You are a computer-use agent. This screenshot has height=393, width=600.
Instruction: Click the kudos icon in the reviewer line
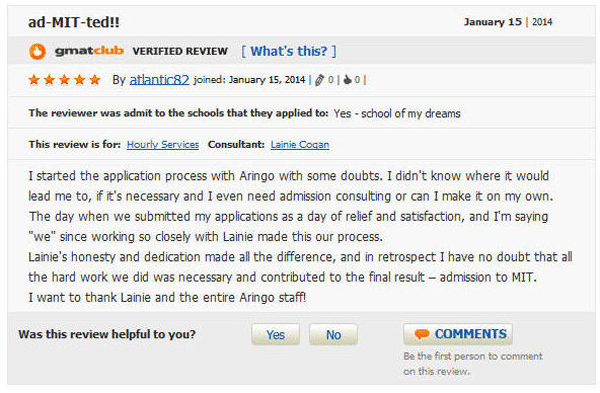(347, 80)
